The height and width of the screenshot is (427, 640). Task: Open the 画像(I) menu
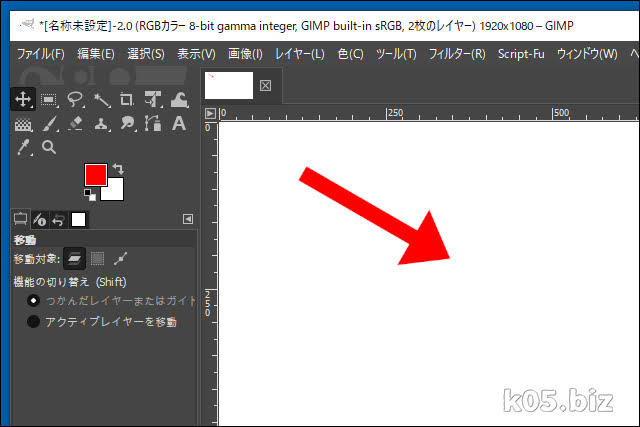(x=245, y=54)
